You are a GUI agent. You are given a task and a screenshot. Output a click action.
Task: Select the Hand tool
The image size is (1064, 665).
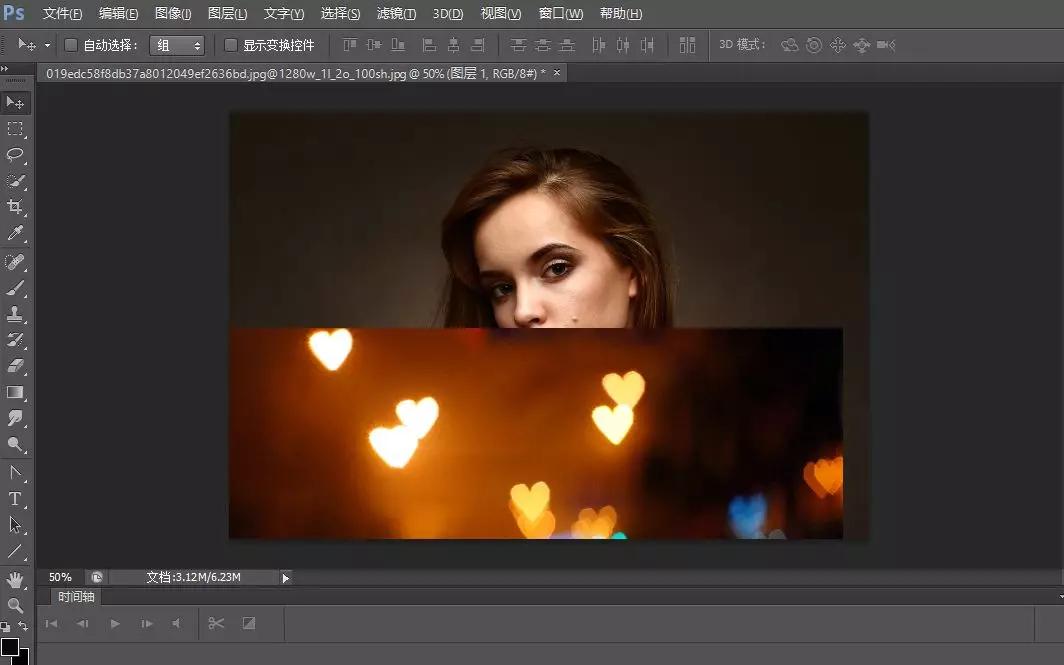[x=15, y=580]
